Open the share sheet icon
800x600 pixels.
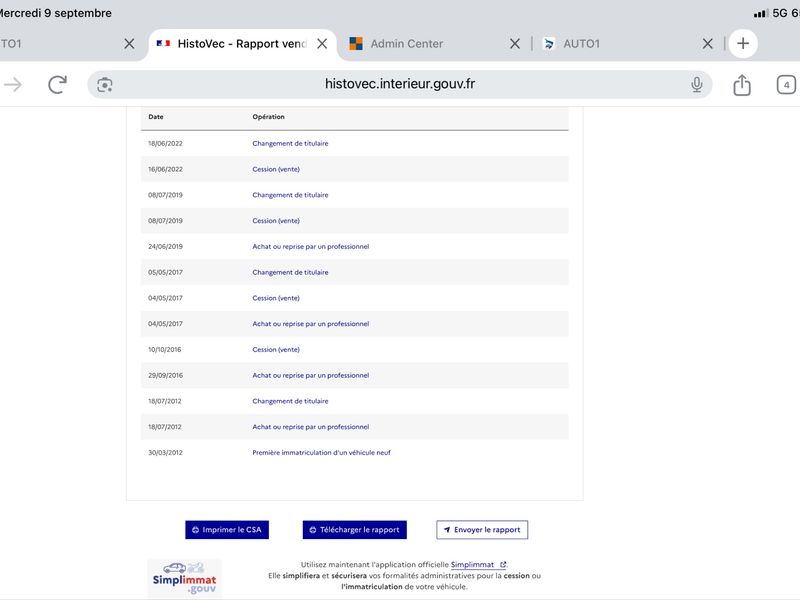point(742,85)
